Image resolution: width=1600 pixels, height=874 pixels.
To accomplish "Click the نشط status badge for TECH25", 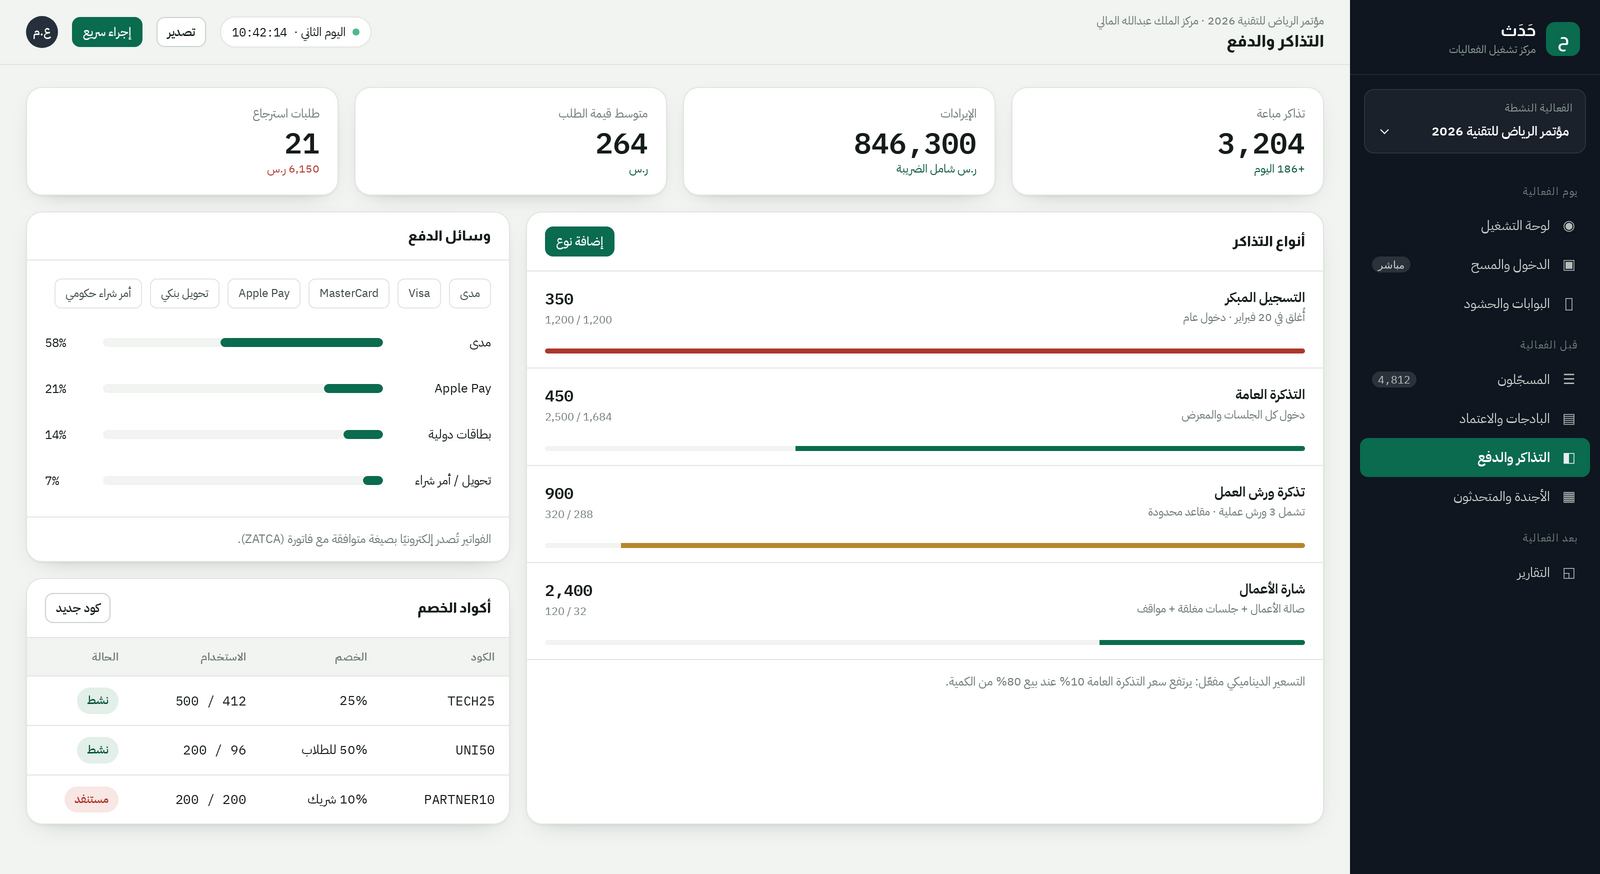I will click(x=98, y=701).
